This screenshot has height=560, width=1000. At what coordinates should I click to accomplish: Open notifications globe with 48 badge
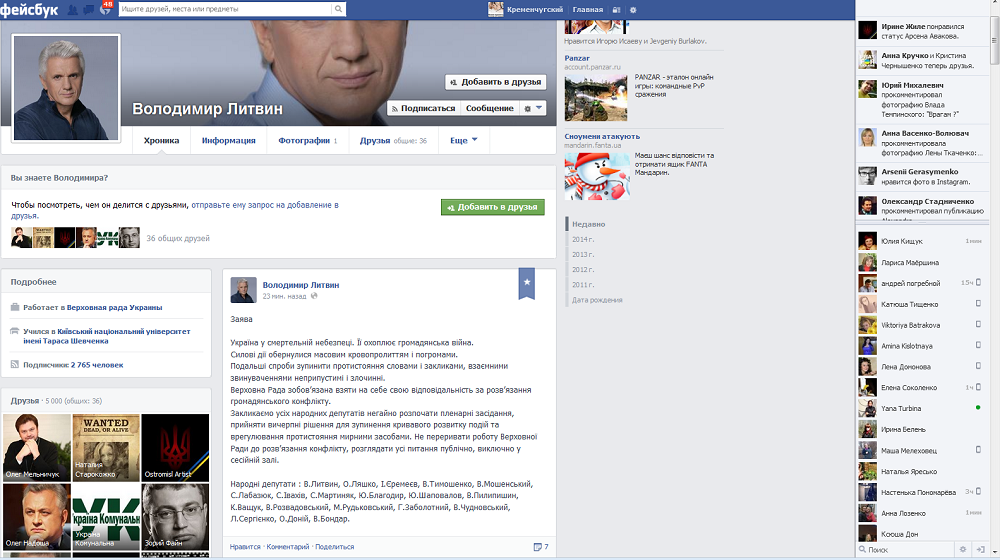coord(105,10)
